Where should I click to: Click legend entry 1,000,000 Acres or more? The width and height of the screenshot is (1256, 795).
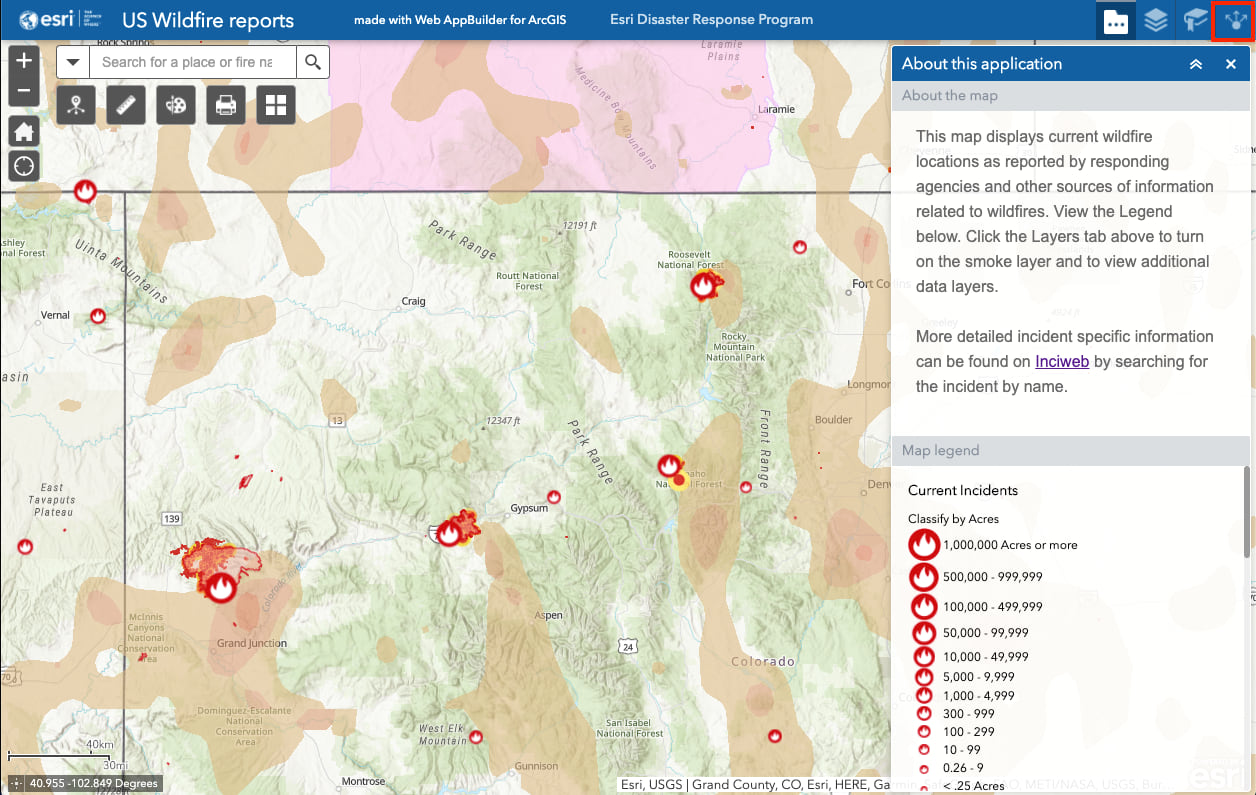pos(1010,545)
